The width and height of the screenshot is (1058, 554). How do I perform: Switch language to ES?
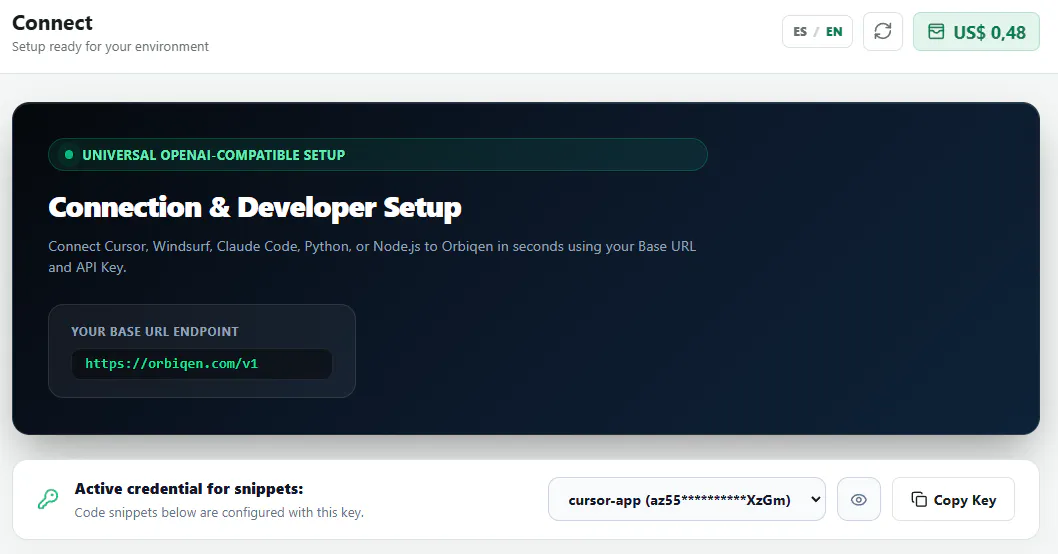point(800,32)
